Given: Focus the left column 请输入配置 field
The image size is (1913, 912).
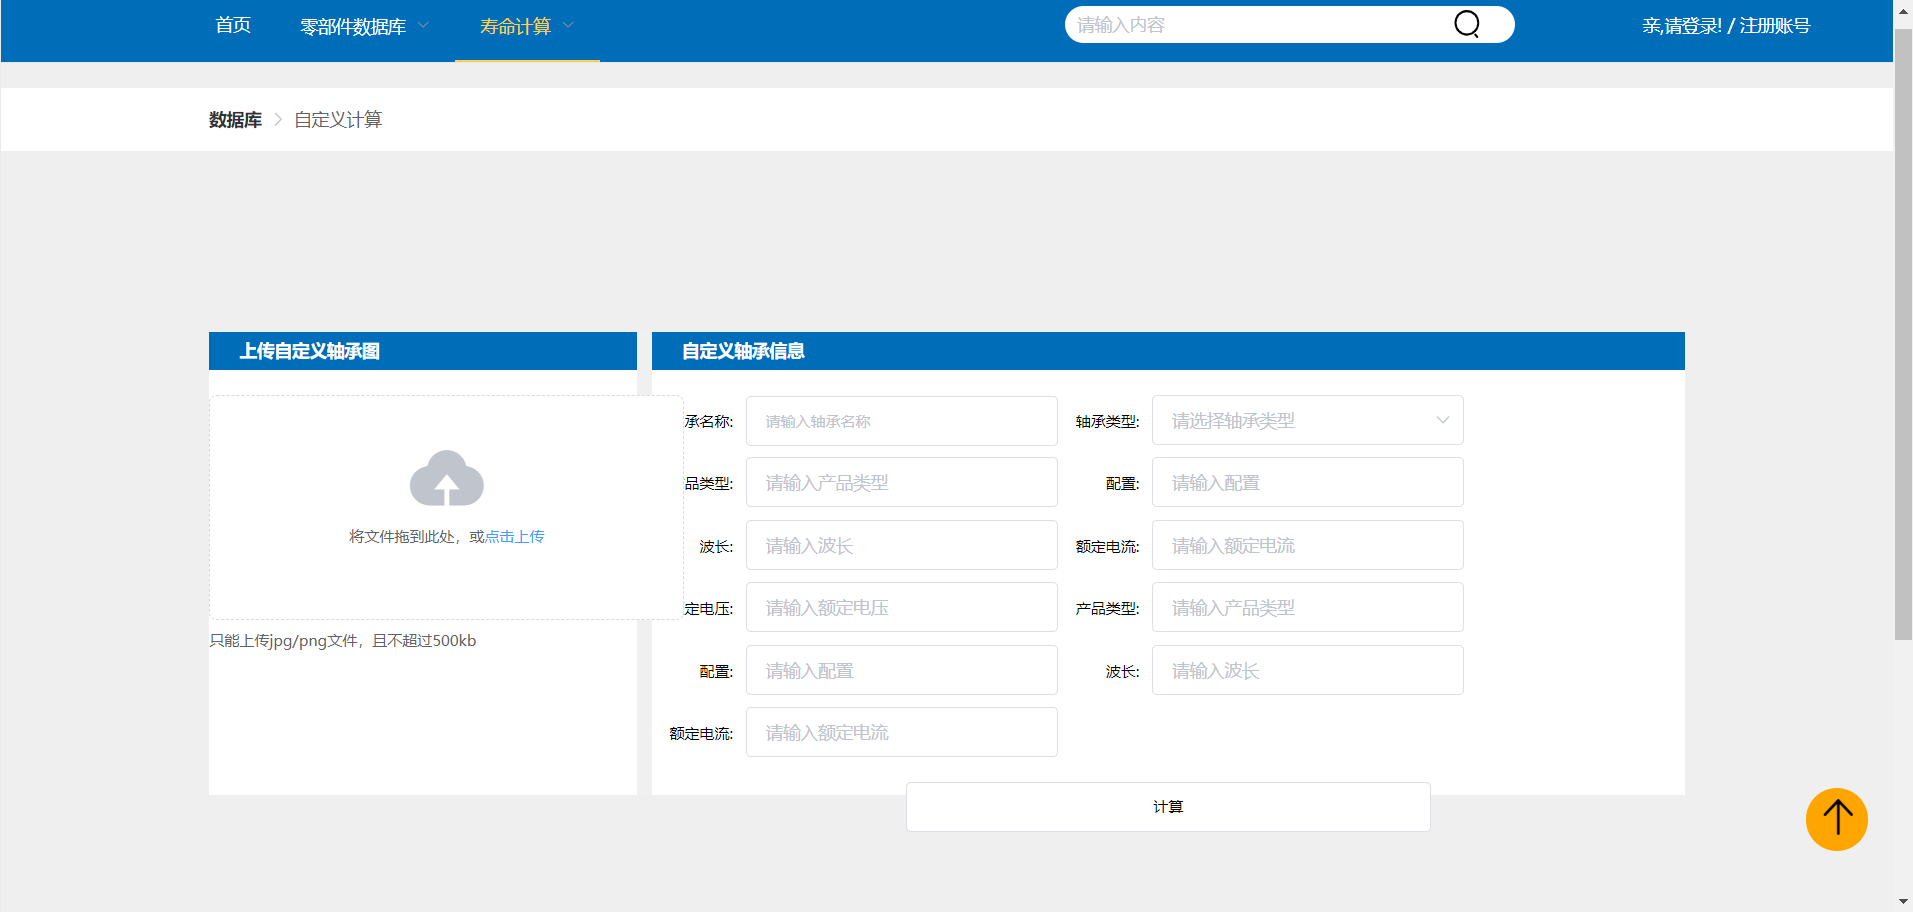Looking at the screenshot, I should (x=901, y=671).
